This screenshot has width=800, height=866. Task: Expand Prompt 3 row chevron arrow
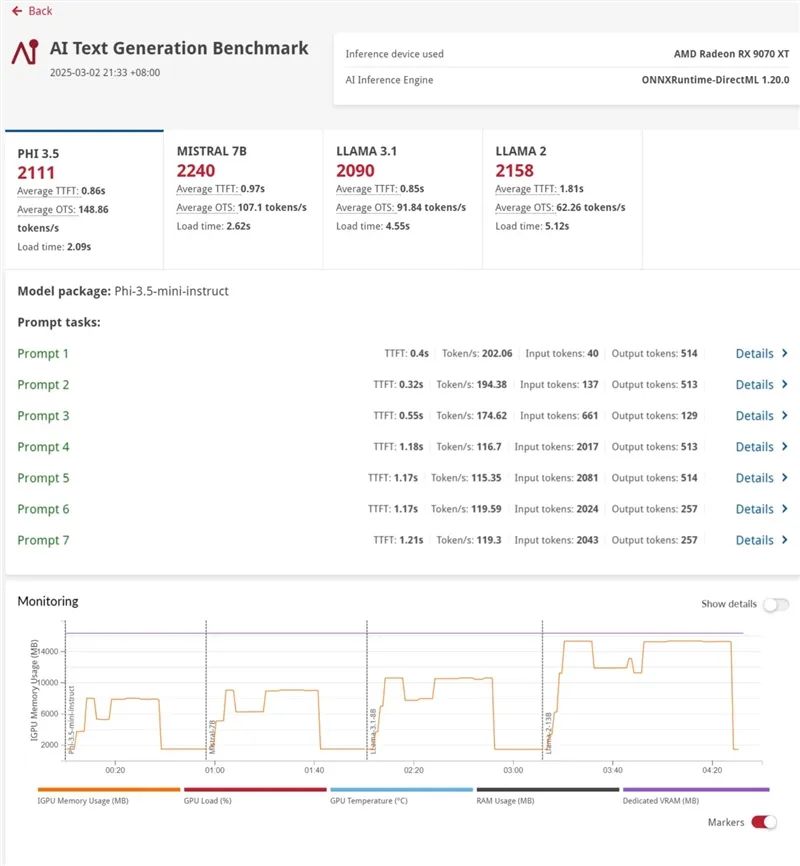pyautogui.click(x=785, y=415)
